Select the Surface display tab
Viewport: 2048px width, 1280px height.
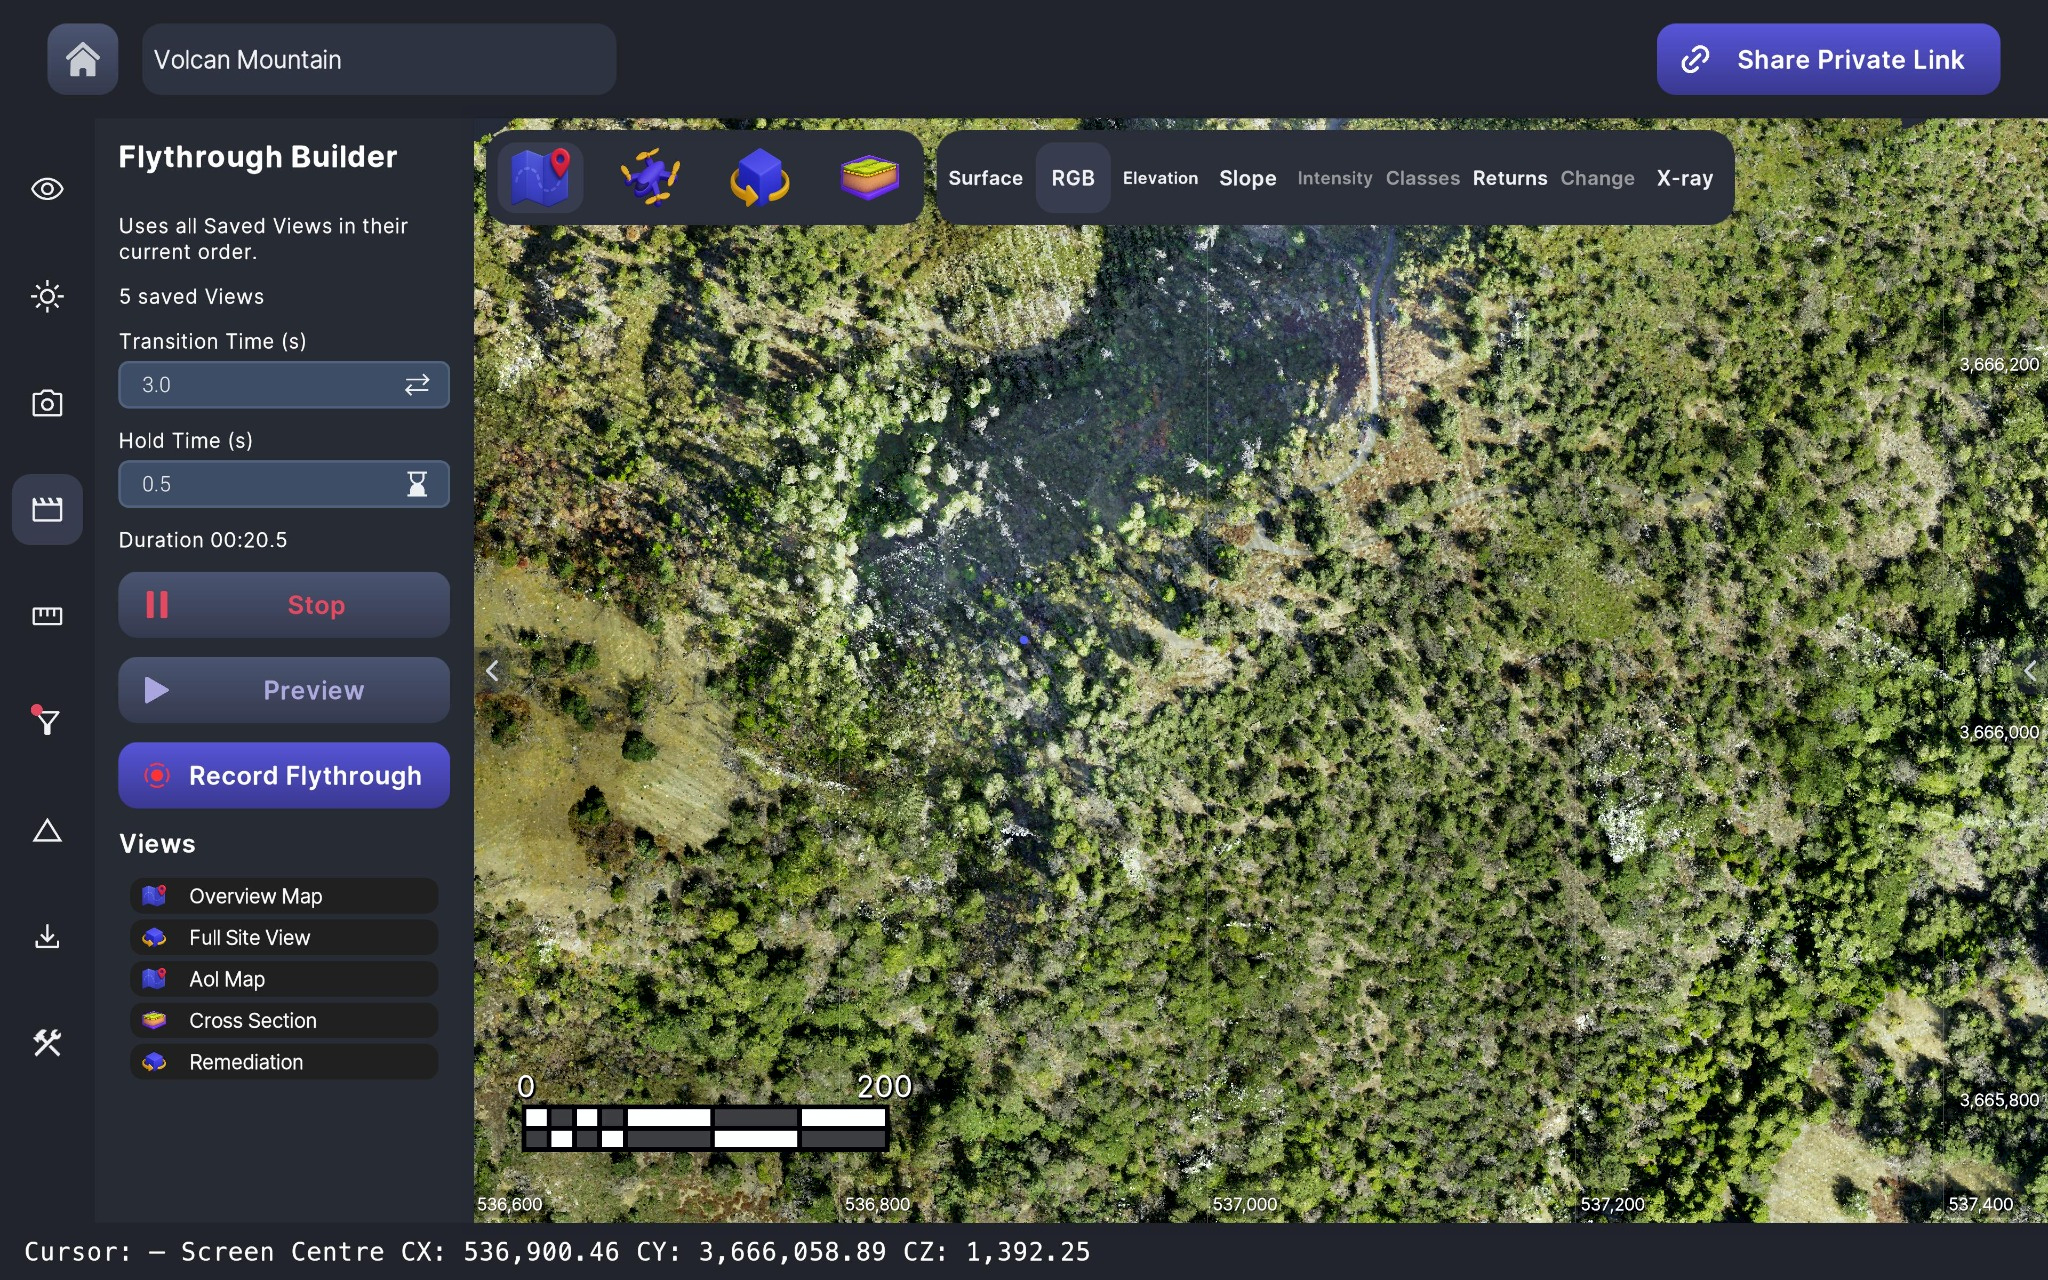985,178
